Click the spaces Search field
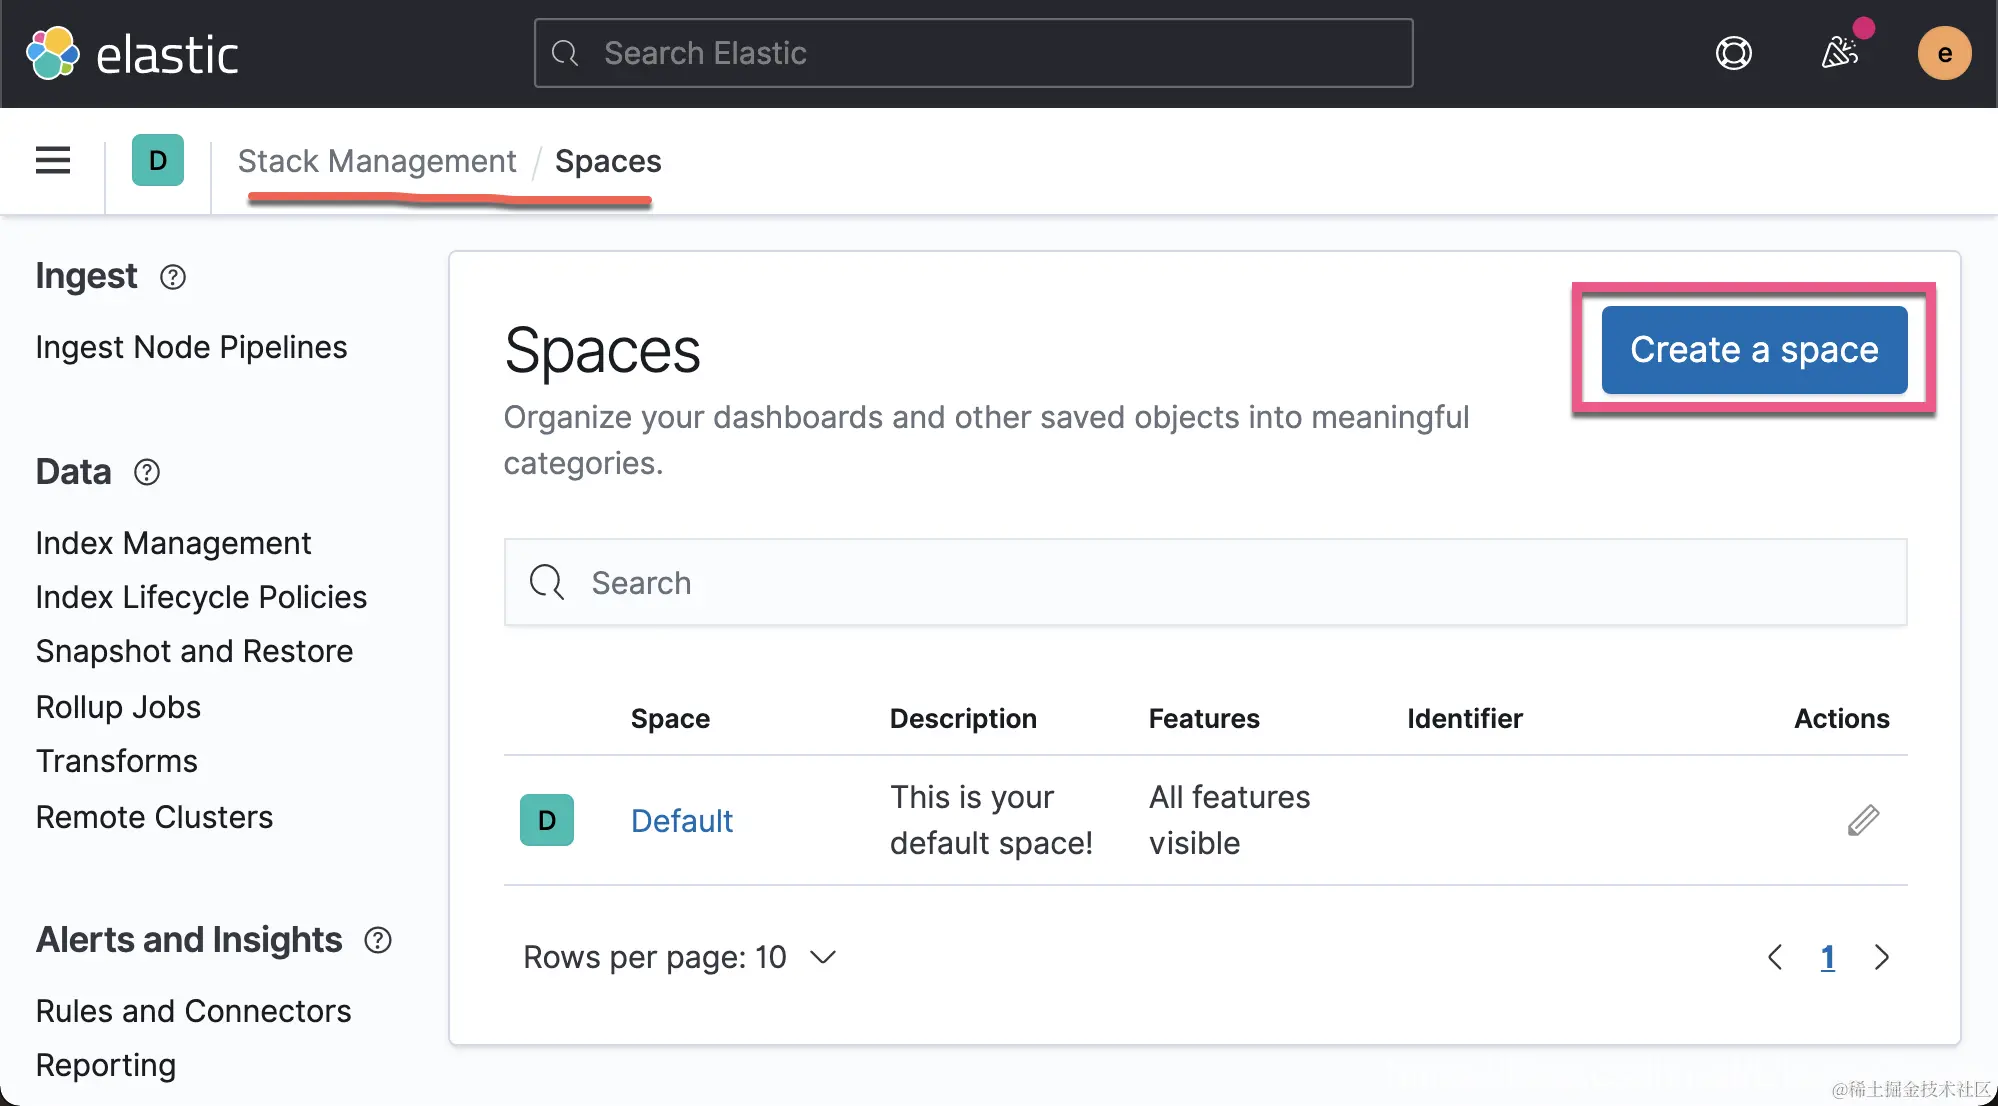 1205,582
